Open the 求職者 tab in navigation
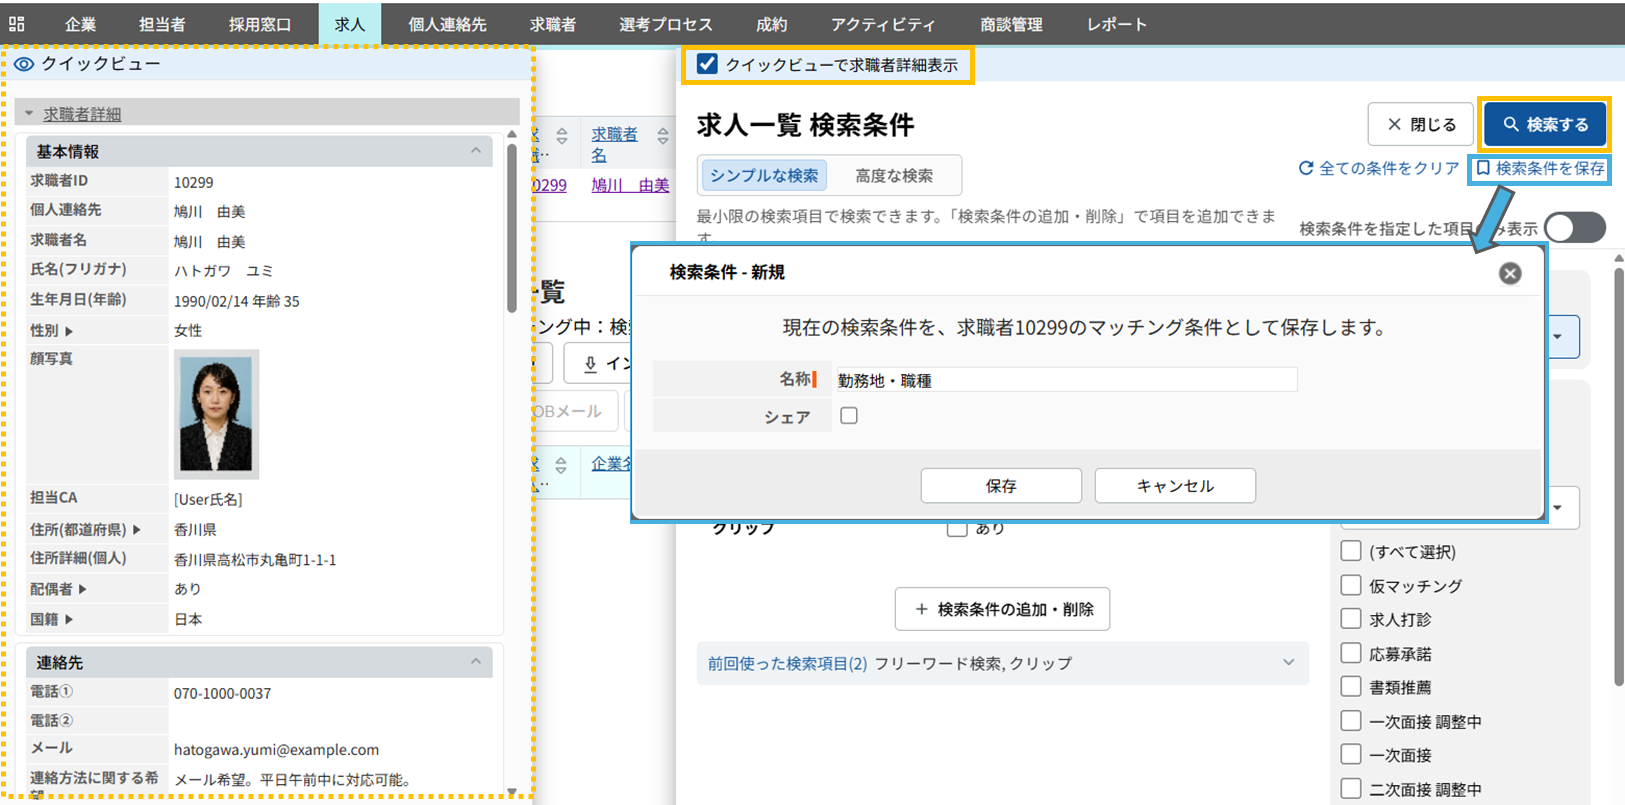Image resolution: width=1625 pixels, height=805 pixels. [x=552, y=24]
